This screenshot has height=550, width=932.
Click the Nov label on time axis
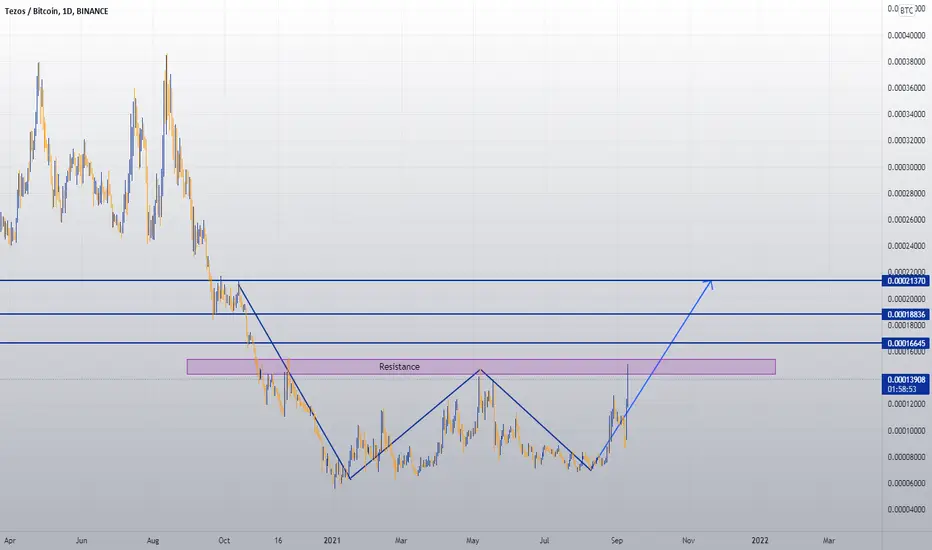pyautogui.click(x=688, y=540)
